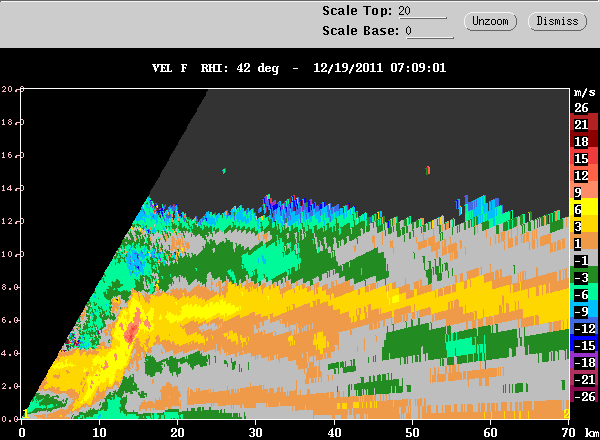Click yellow marker 2 at plot right edge

coord(566,414)
